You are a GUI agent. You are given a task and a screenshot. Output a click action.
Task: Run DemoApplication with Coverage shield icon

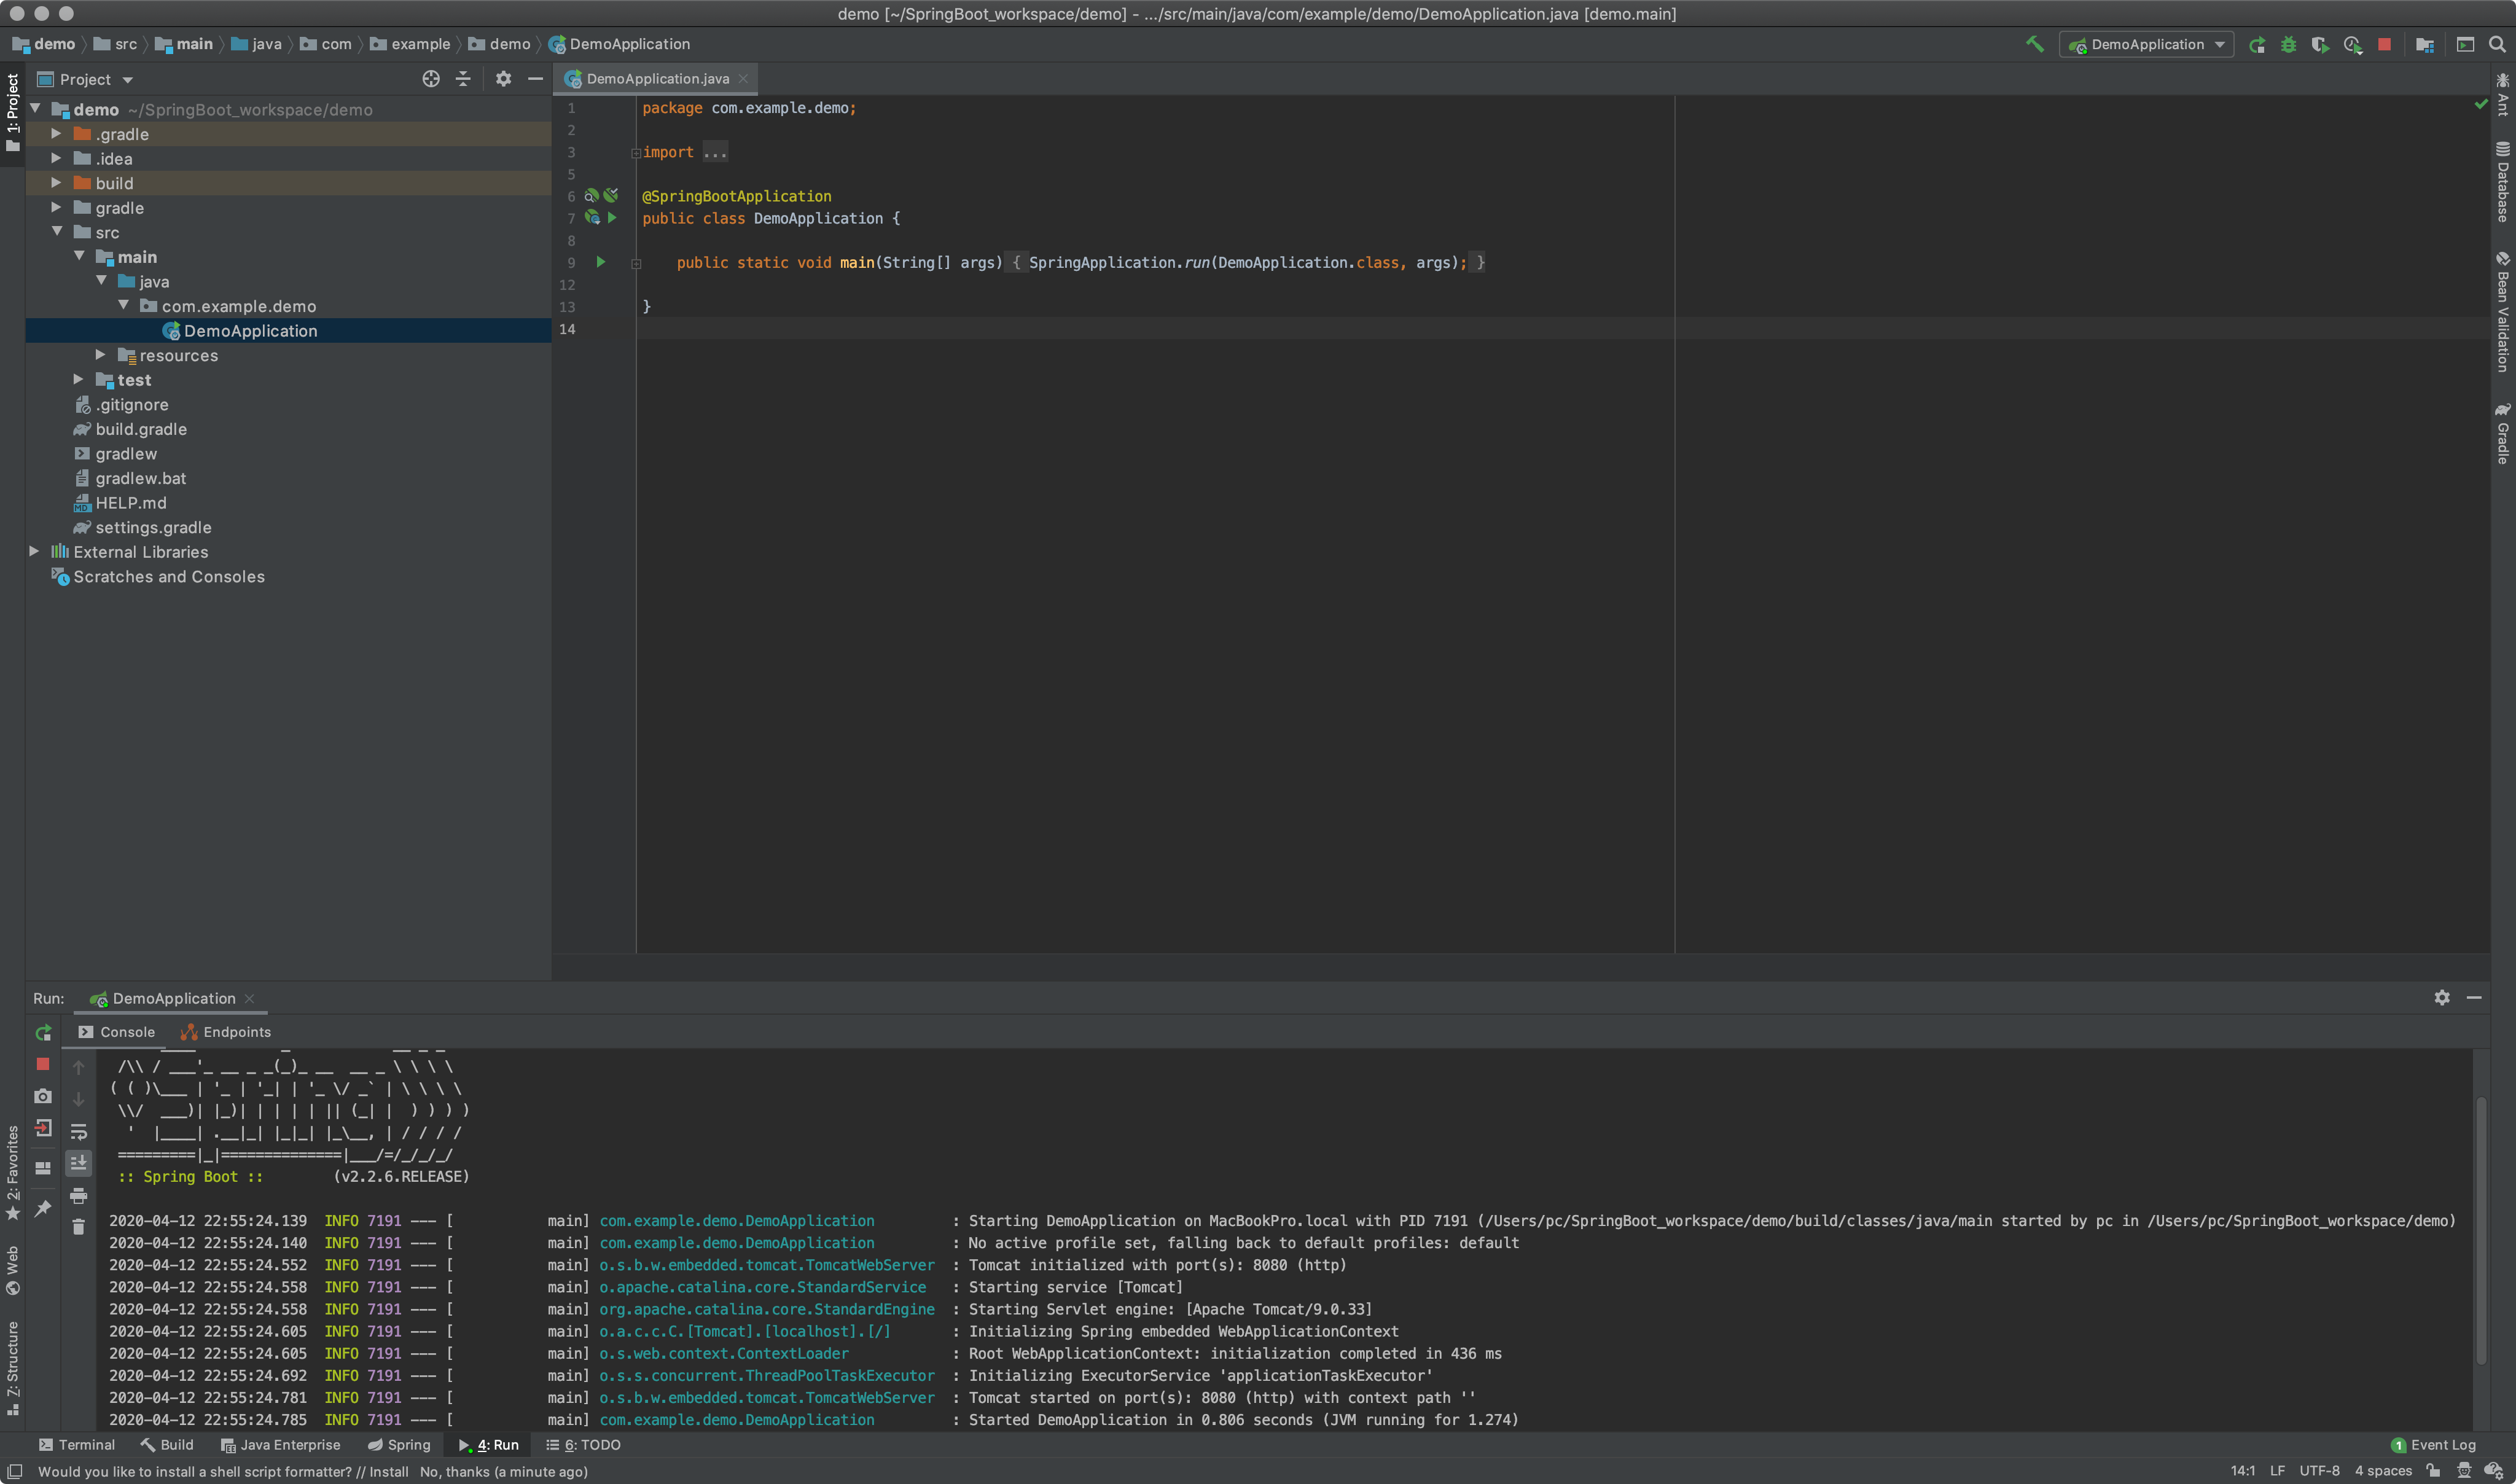pos(2320,44)
